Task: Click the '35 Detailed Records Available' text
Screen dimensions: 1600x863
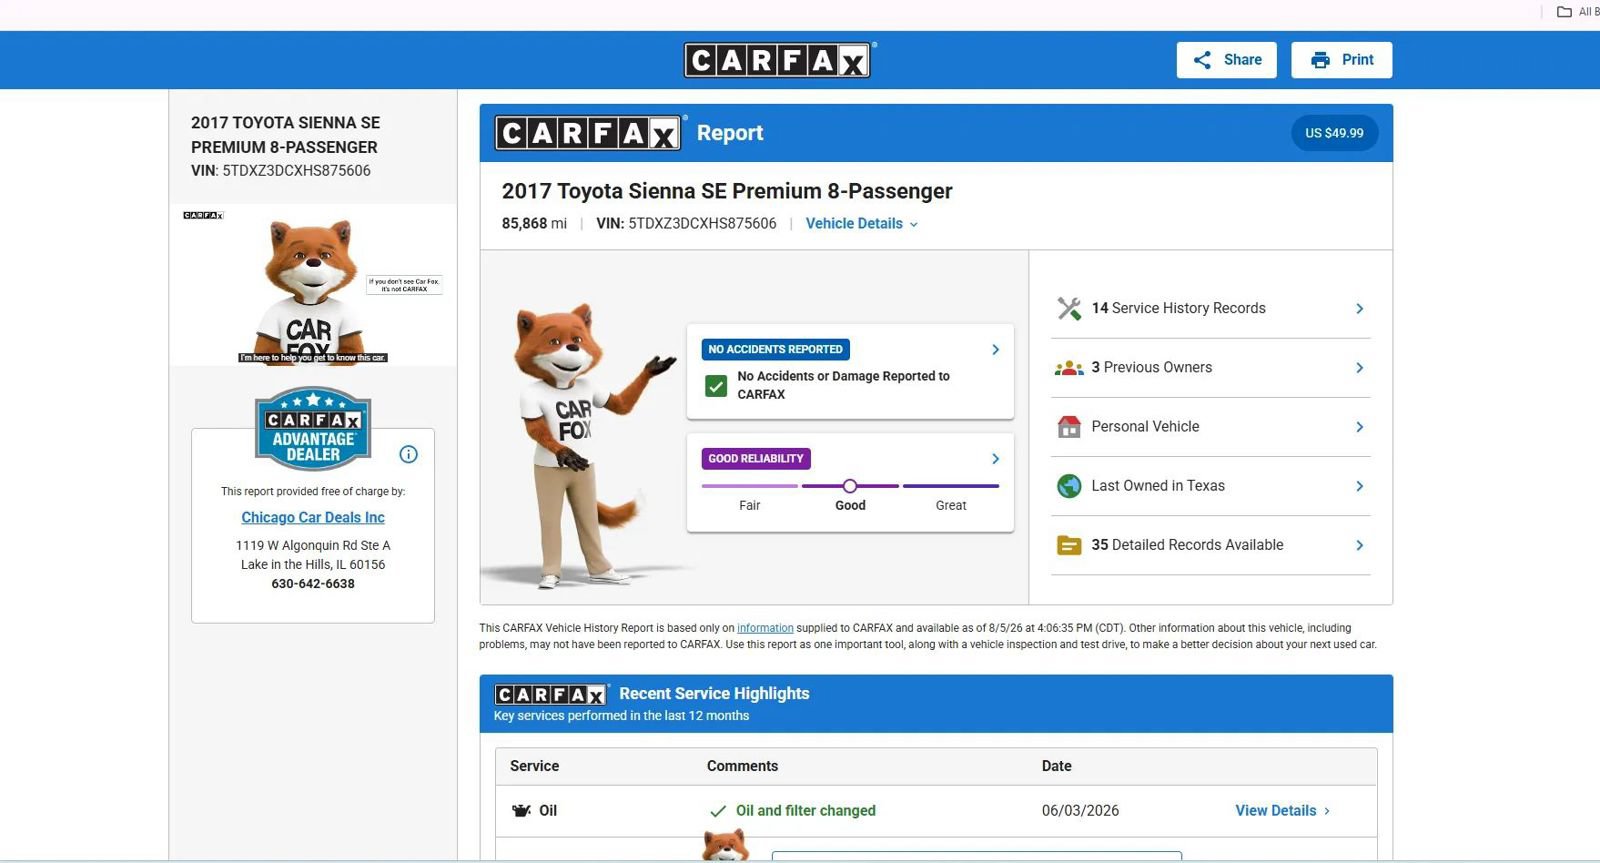Action: point(1187,545)
